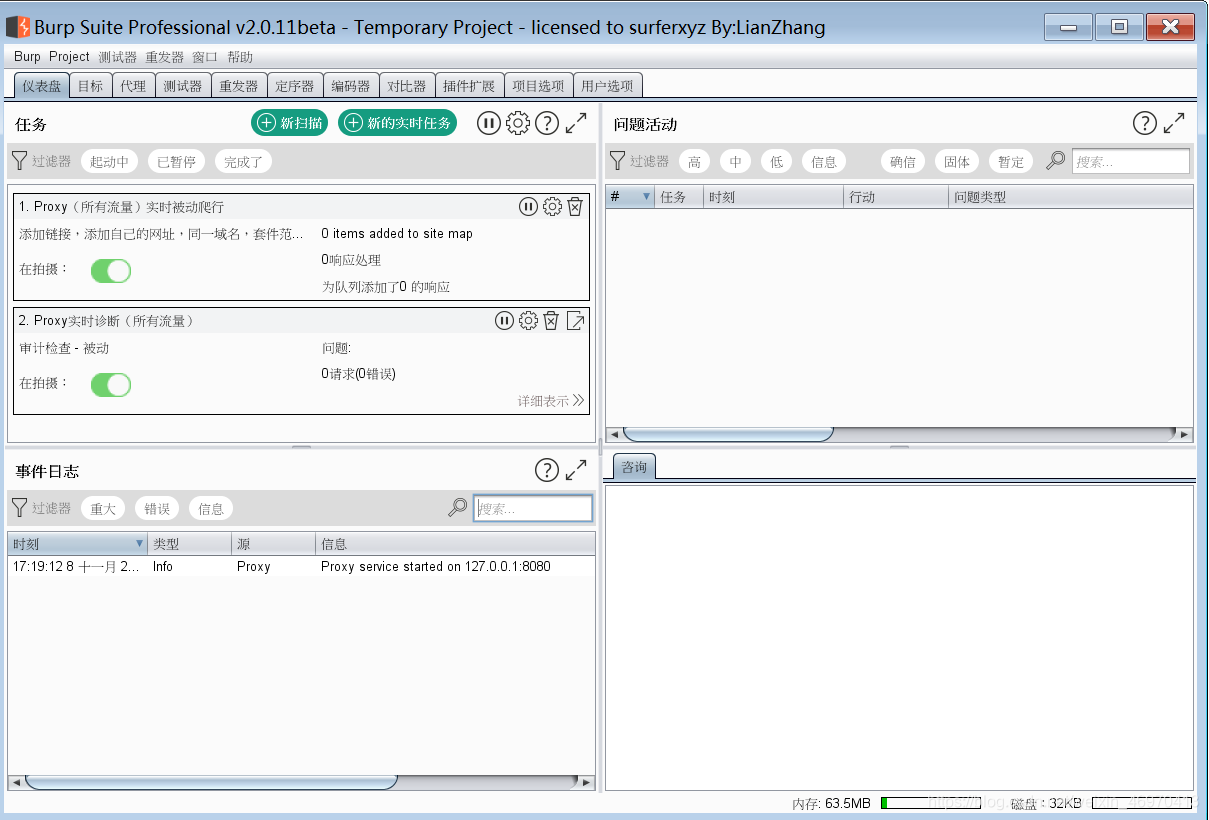Open the Project menu
This screenshot has width=1209, height=820.
coord(69,57)
